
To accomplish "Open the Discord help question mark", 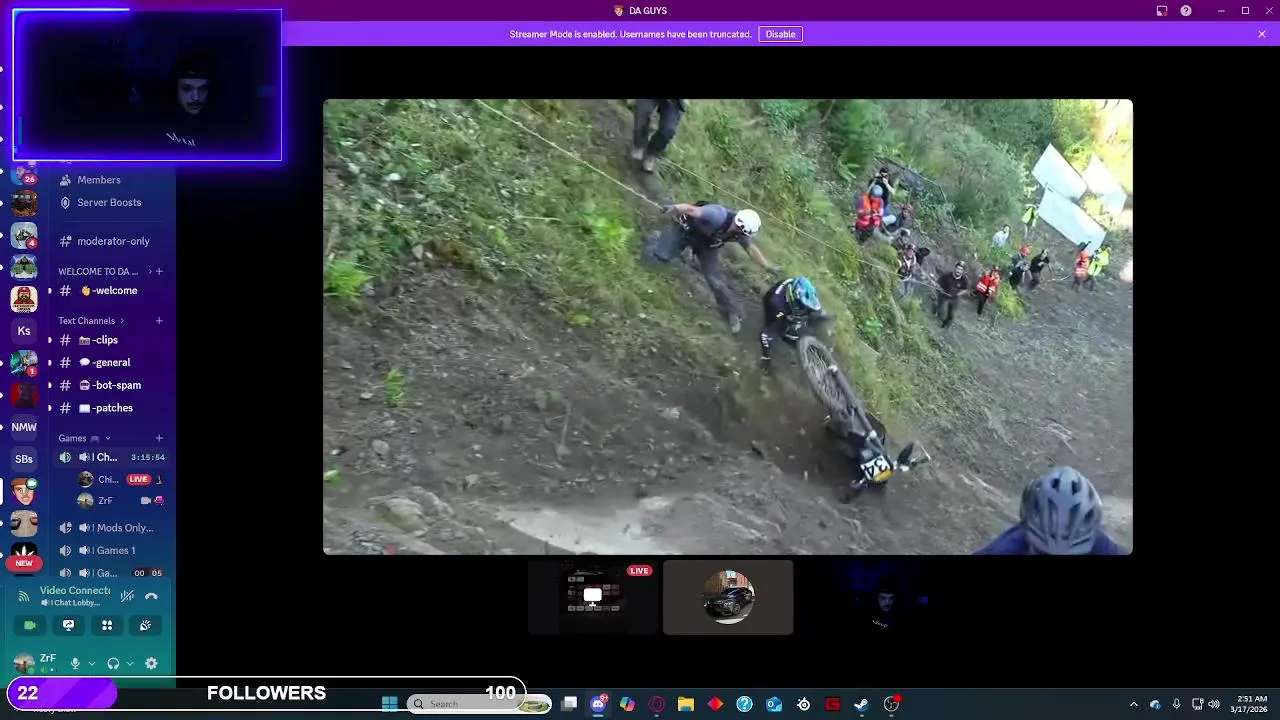I will pyautogui.click(x=1186, y=11).
